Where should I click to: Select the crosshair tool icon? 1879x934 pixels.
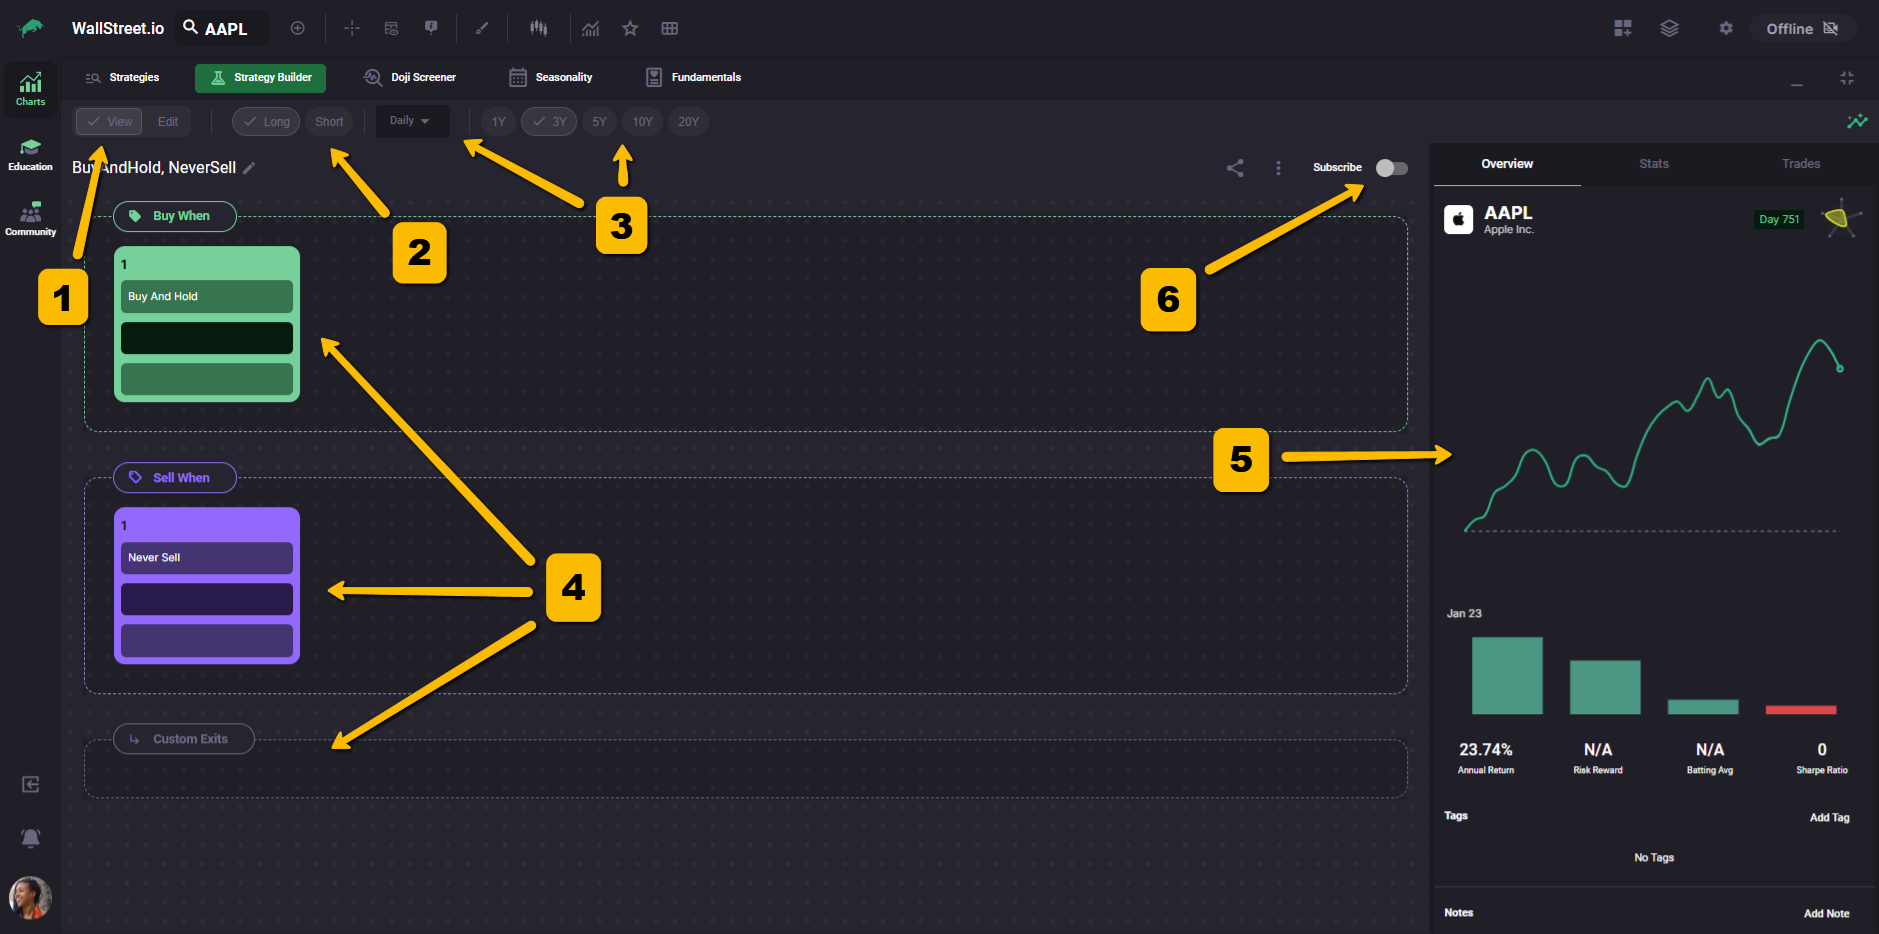(352, 28)
